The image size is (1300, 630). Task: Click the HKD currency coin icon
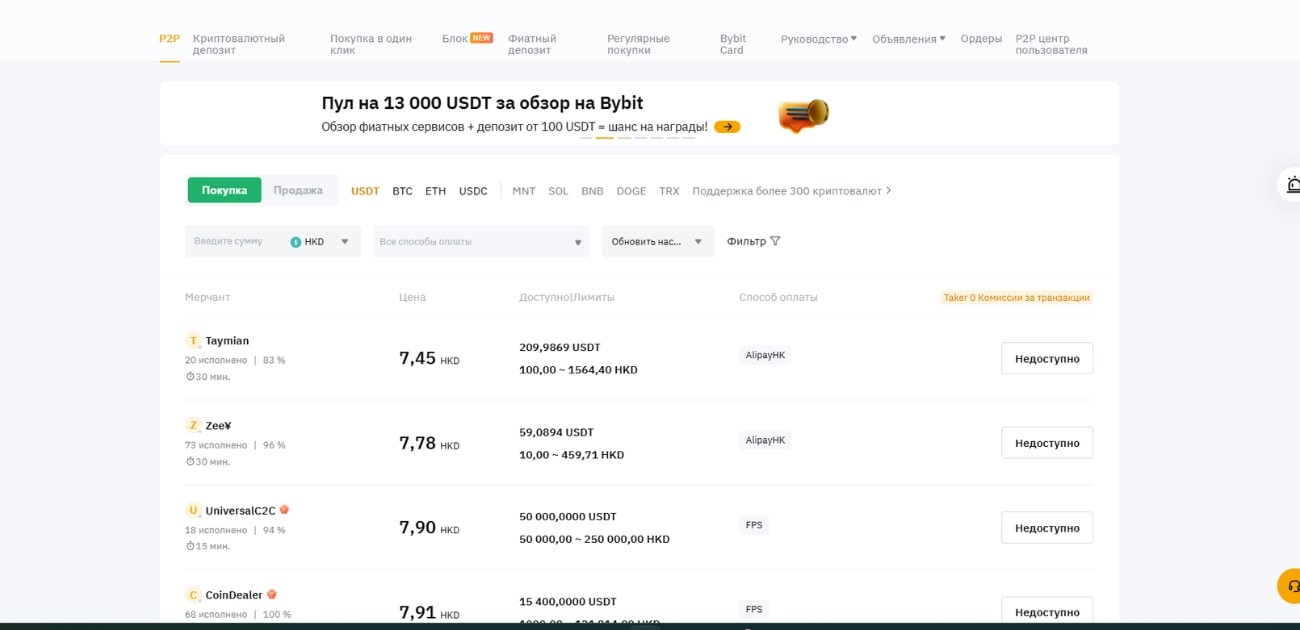(x=296, y=242)
